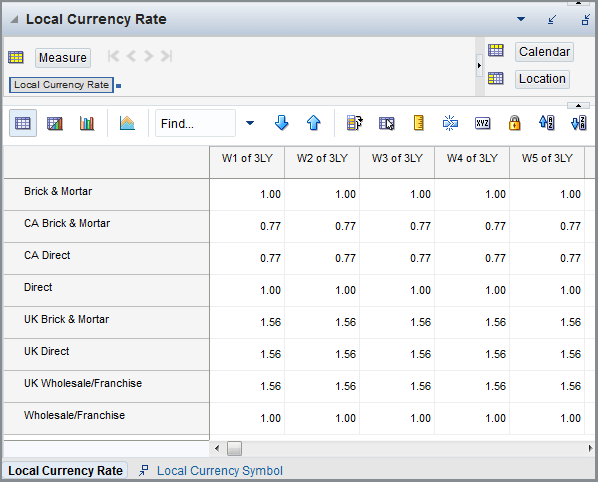Select the Local Currency Rate tab
This screenshot has height=482, width=598.
point(65,471)
